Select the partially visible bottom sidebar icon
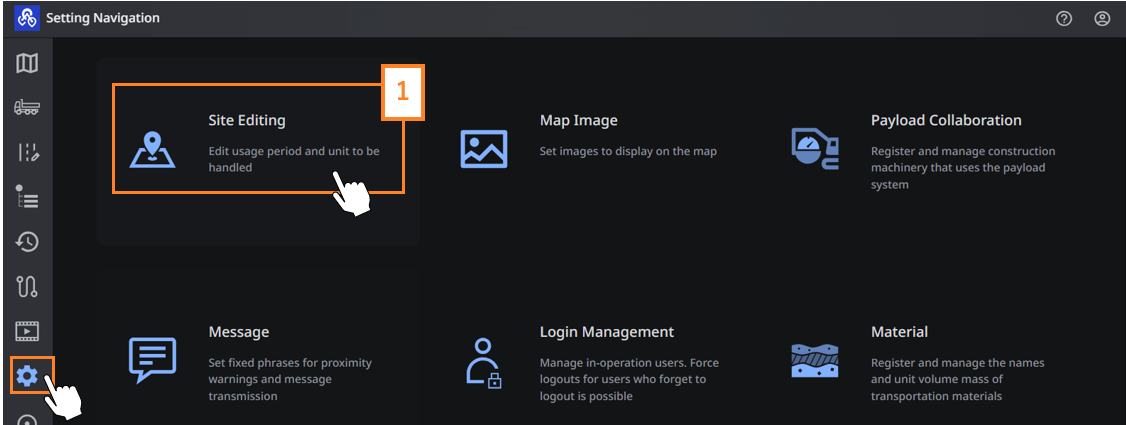The width and height of the screenshot is (1126, 425). tap(27, 419)
